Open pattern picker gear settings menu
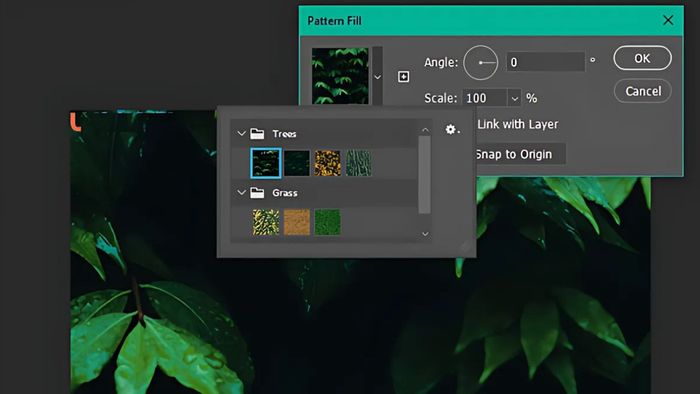This screenshot has width=700, height=394. (452, 129)
